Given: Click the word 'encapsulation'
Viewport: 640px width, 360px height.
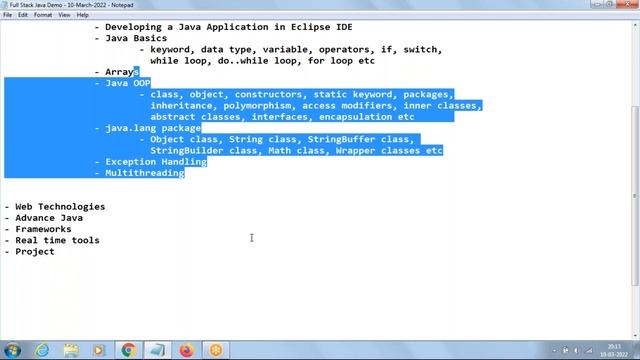Looking at the screenshot, I should [x=356, y=117].
